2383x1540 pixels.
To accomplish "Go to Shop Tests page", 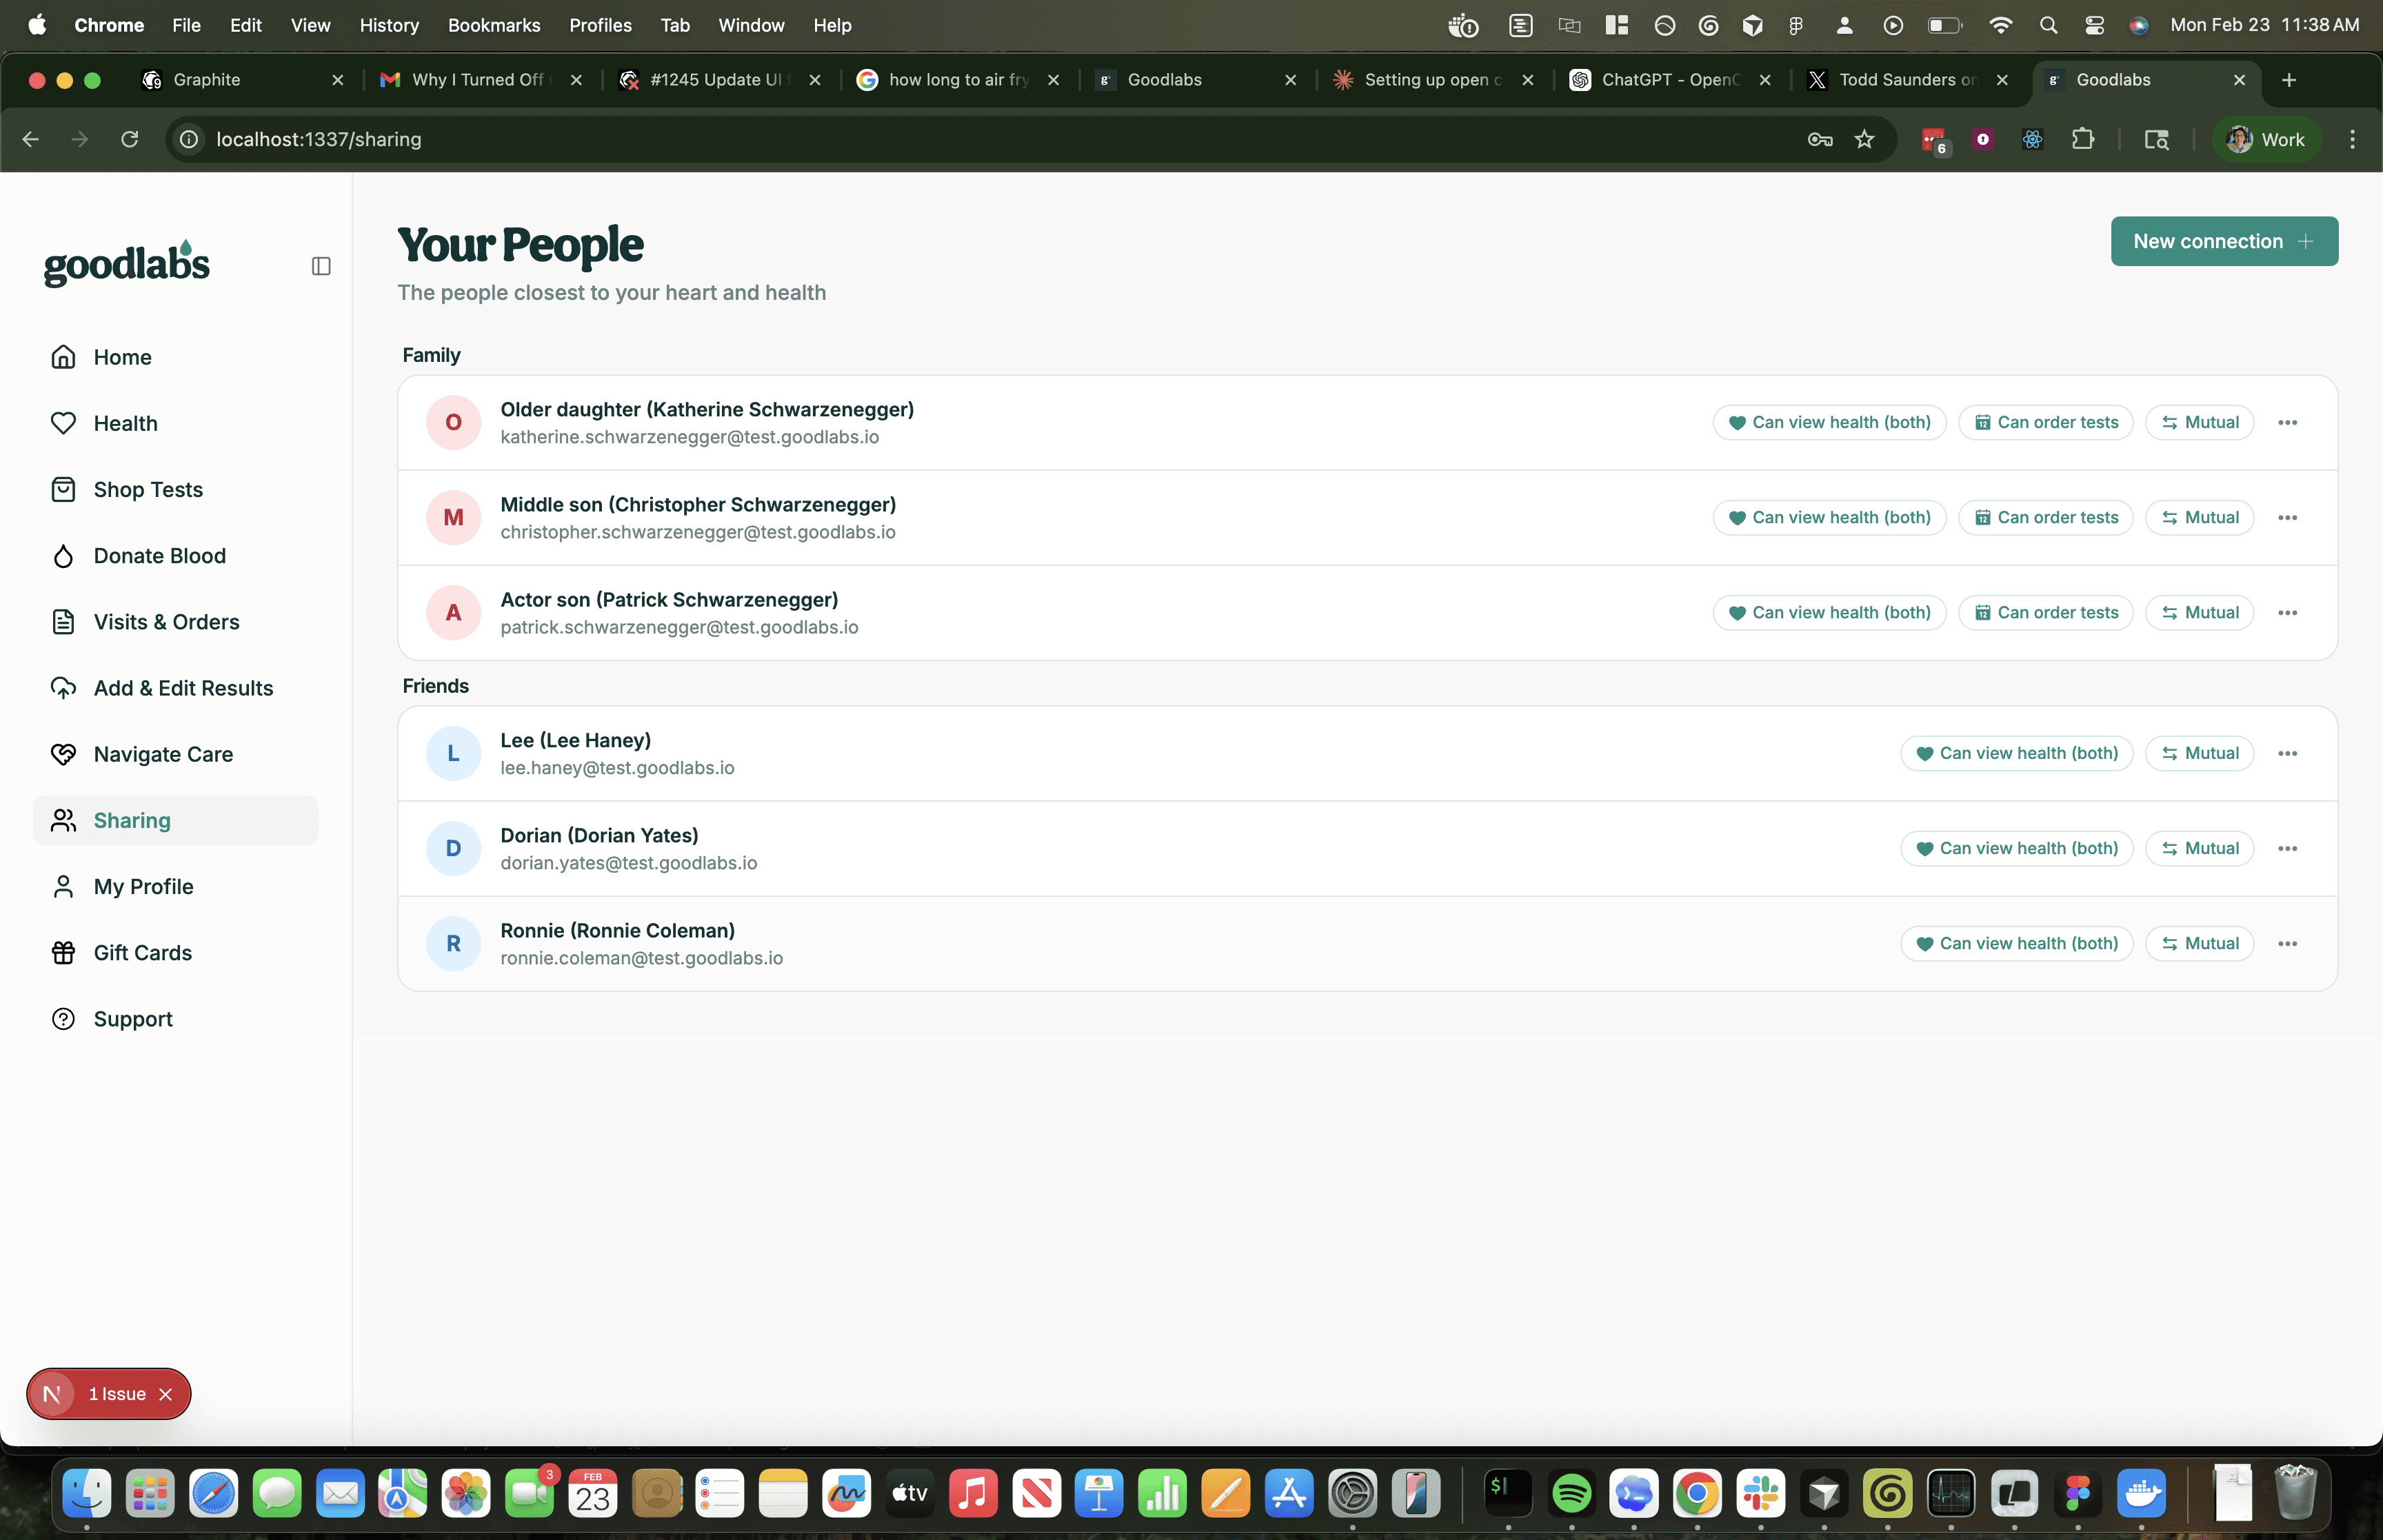I will 148,490.
